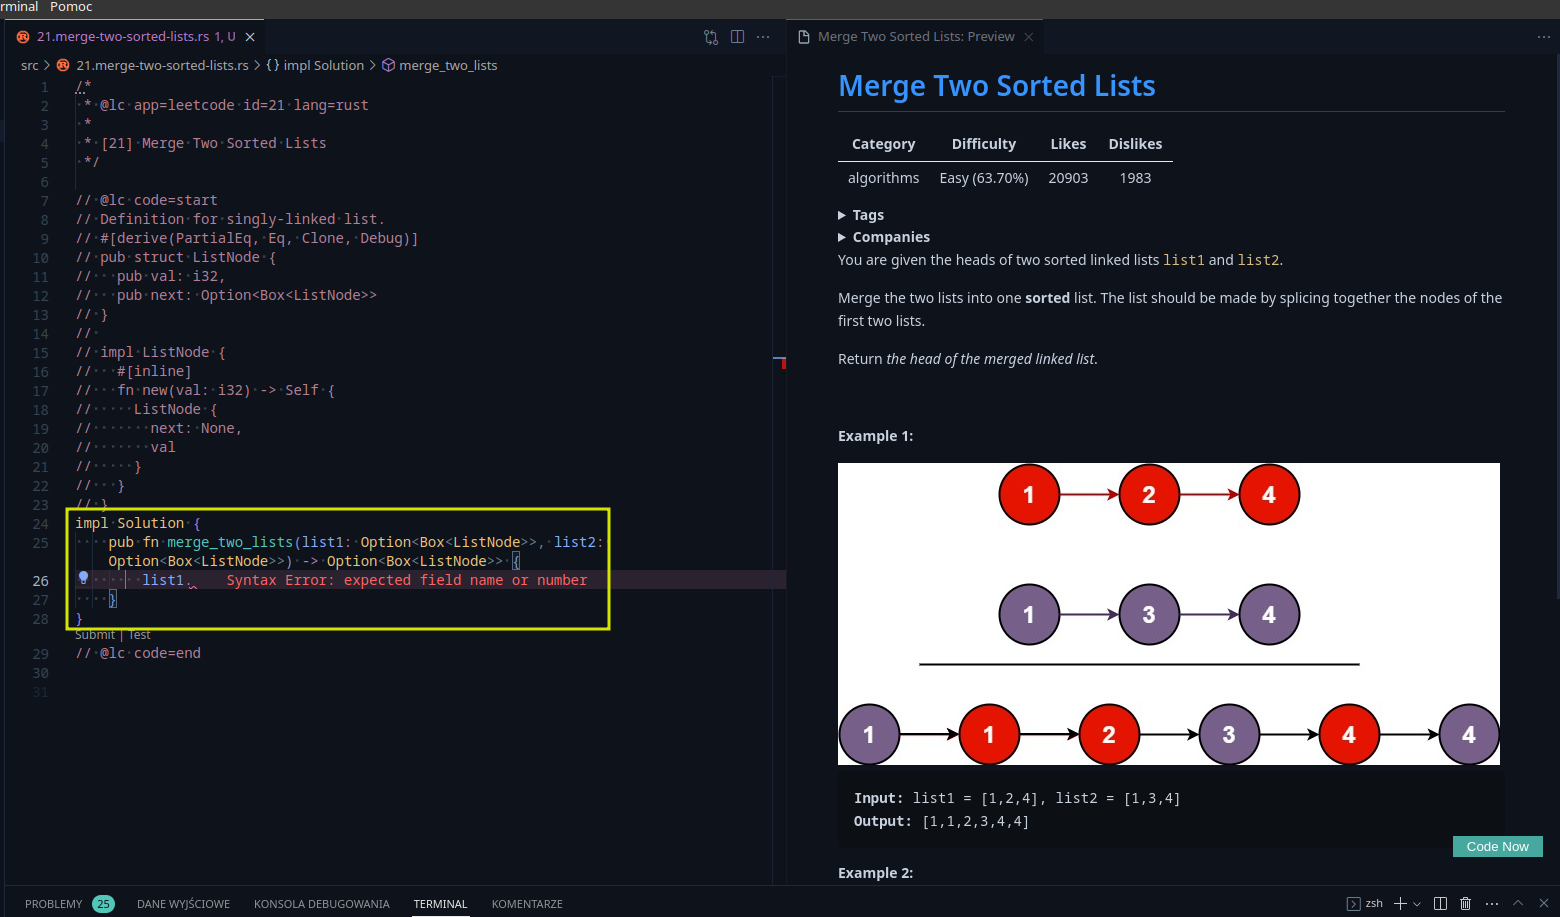Open terminal panel more actions ellipsis
1560x917 pixels.
[1492, 904]
